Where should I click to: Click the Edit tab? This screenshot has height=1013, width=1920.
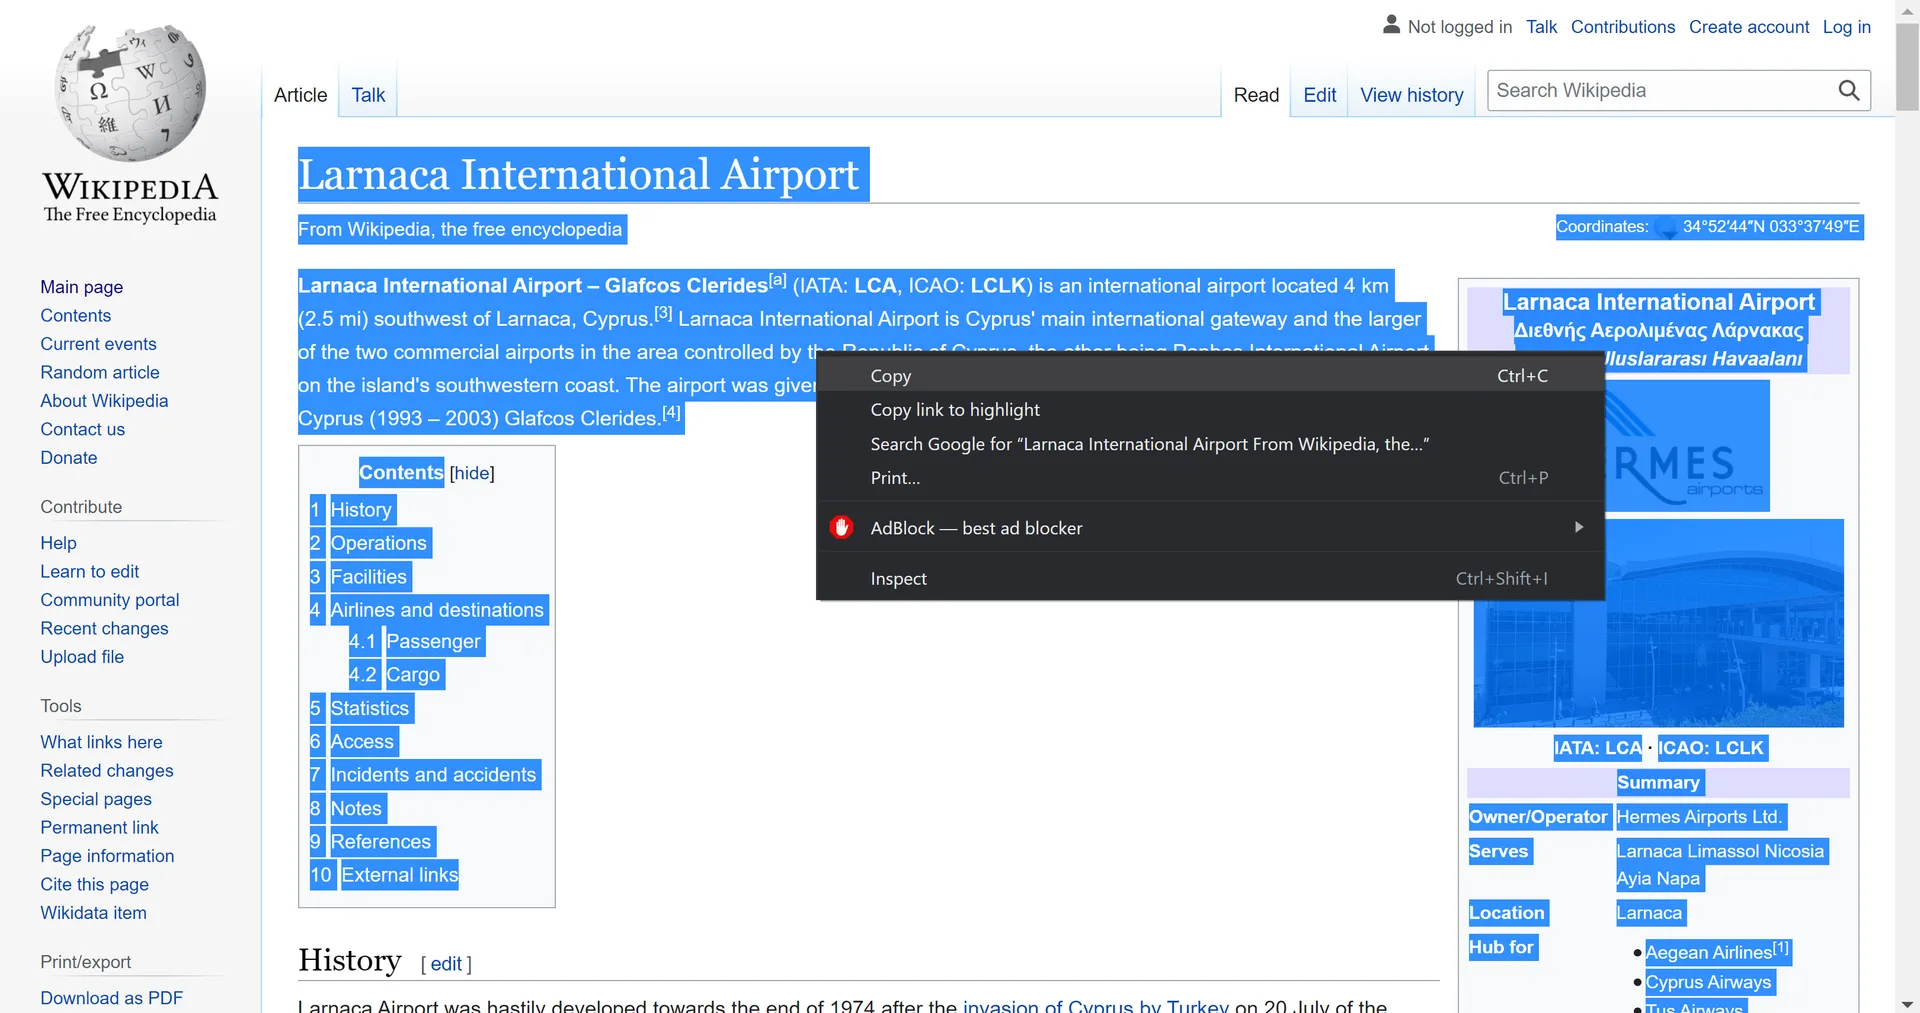click(x=1319, y=95)
